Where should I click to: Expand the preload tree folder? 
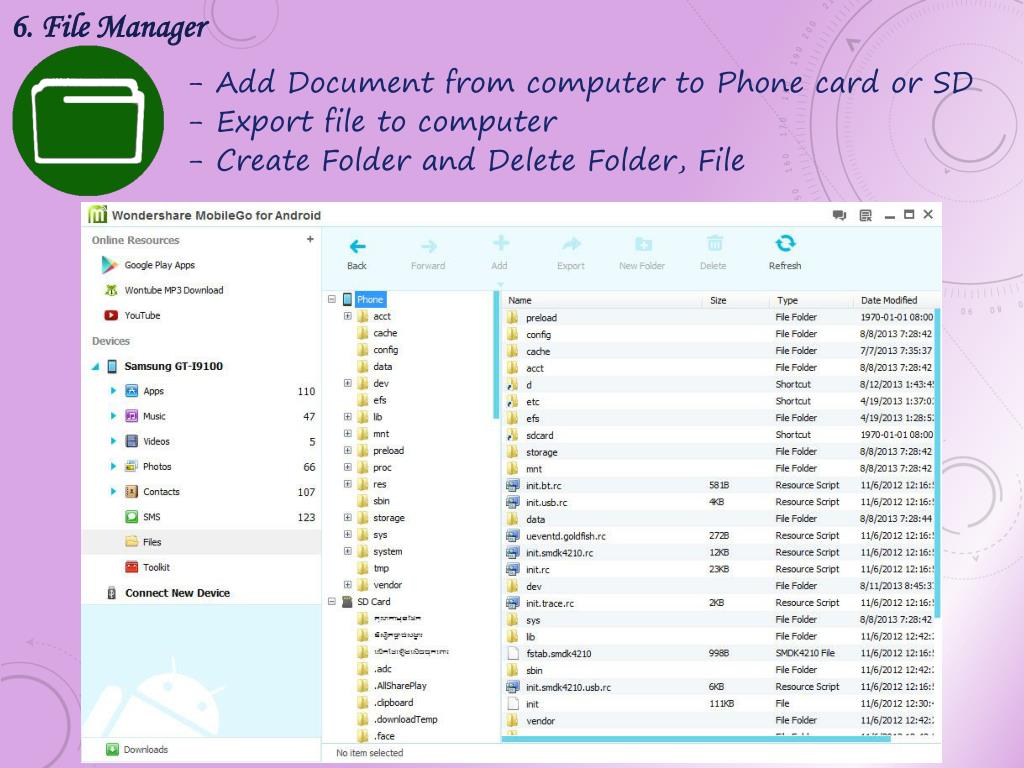coord(347,451)
